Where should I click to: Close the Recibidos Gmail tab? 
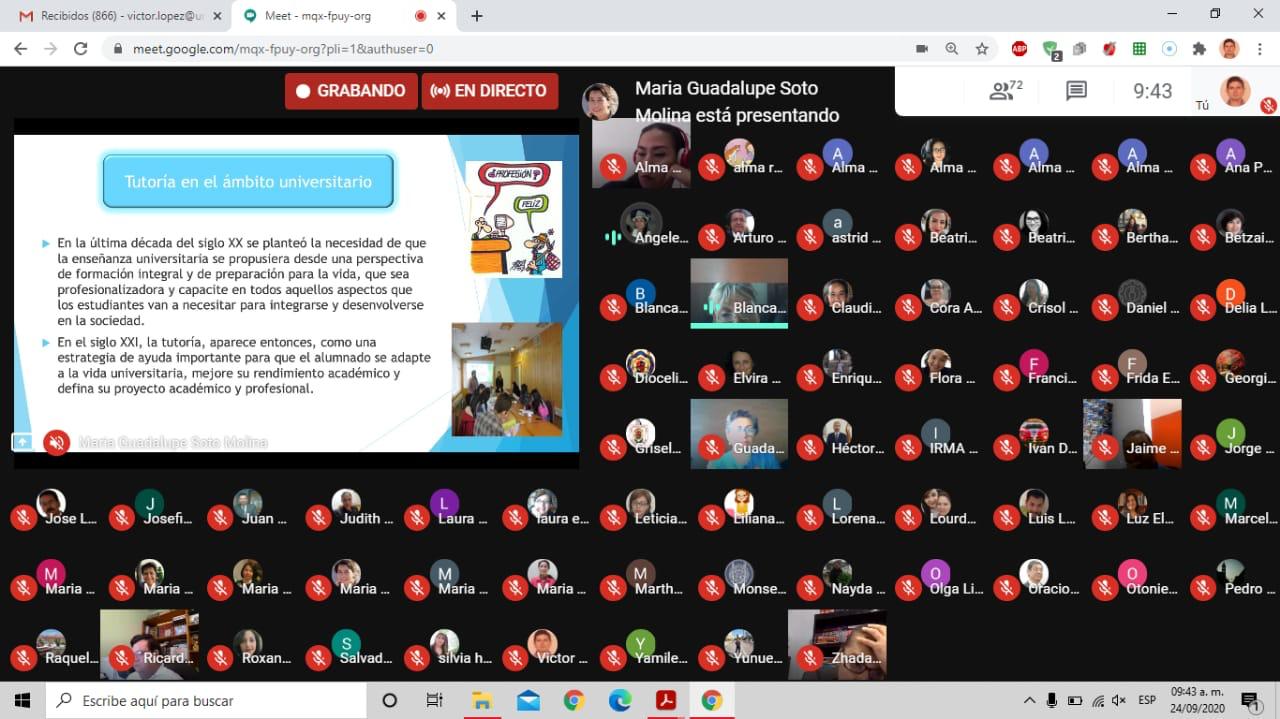click(x=216, y=16)
